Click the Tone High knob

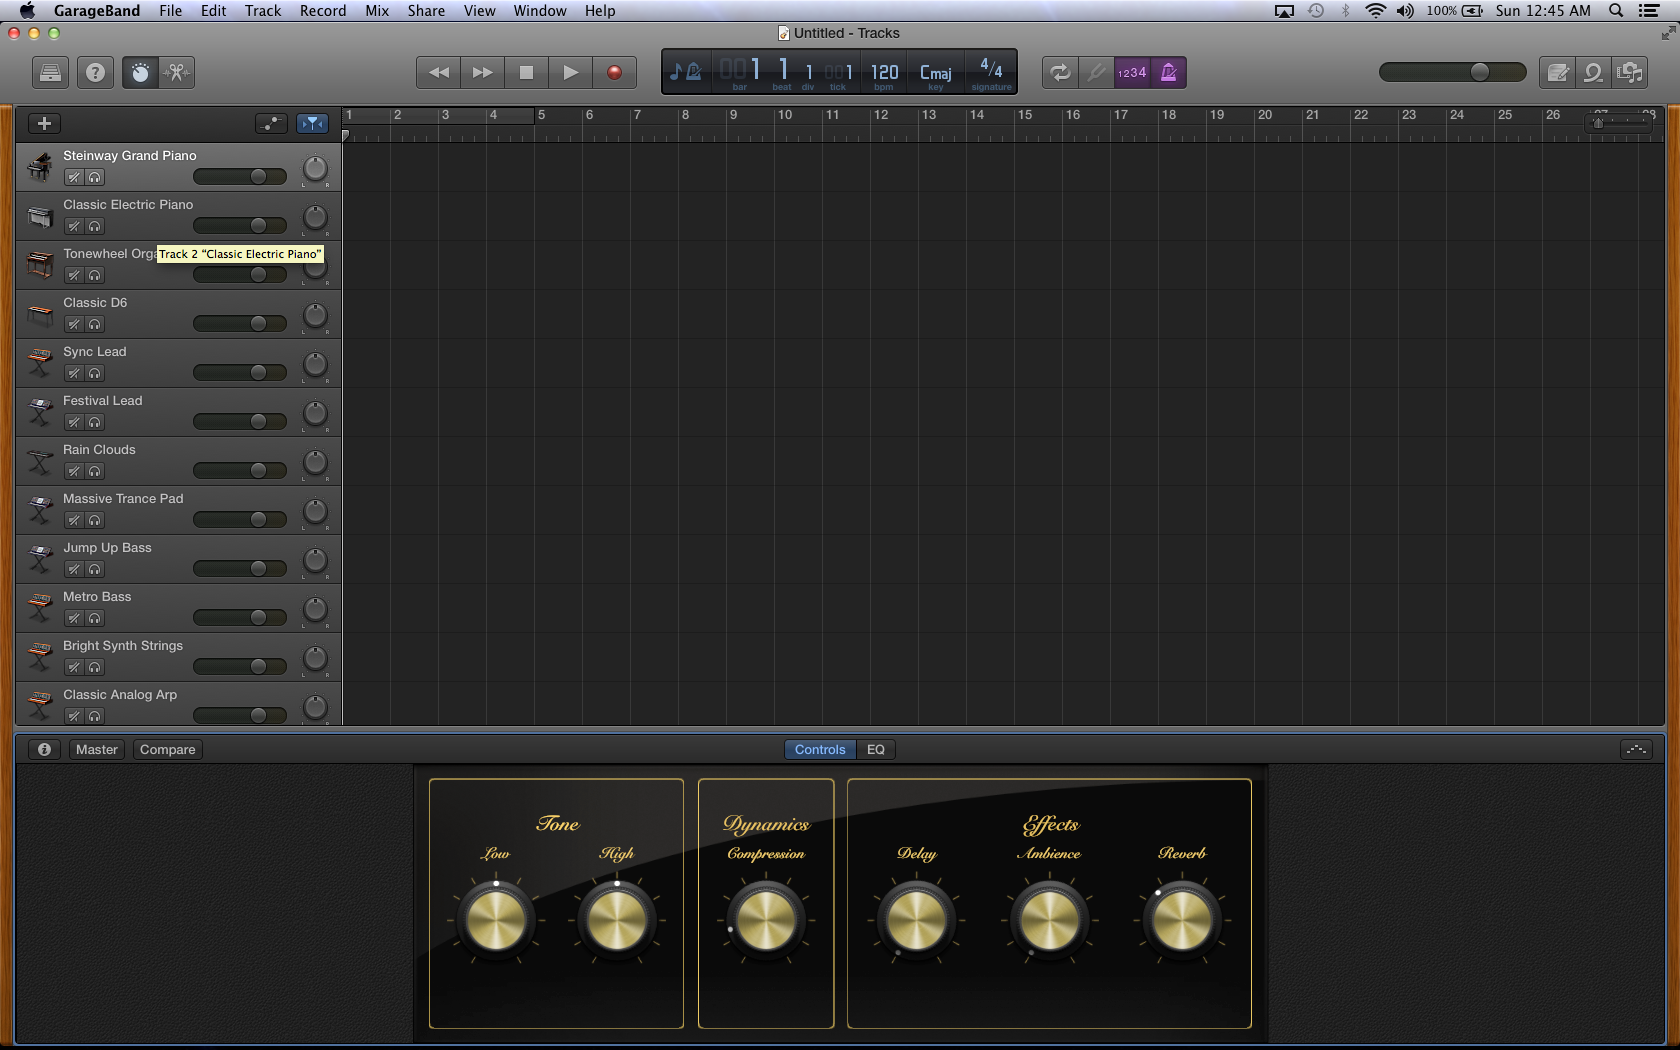coord(617,920)
